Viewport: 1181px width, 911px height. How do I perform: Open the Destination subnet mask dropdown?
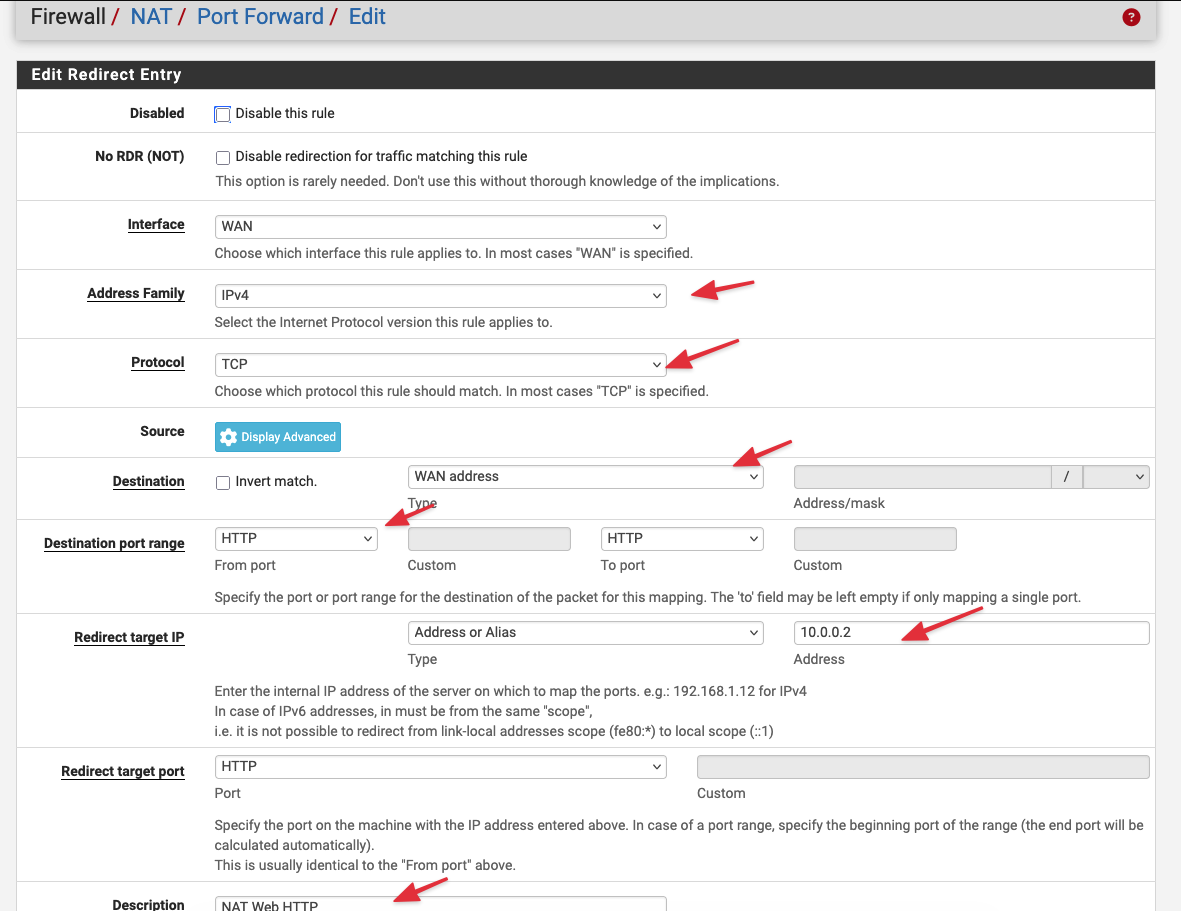(1116, 477)
